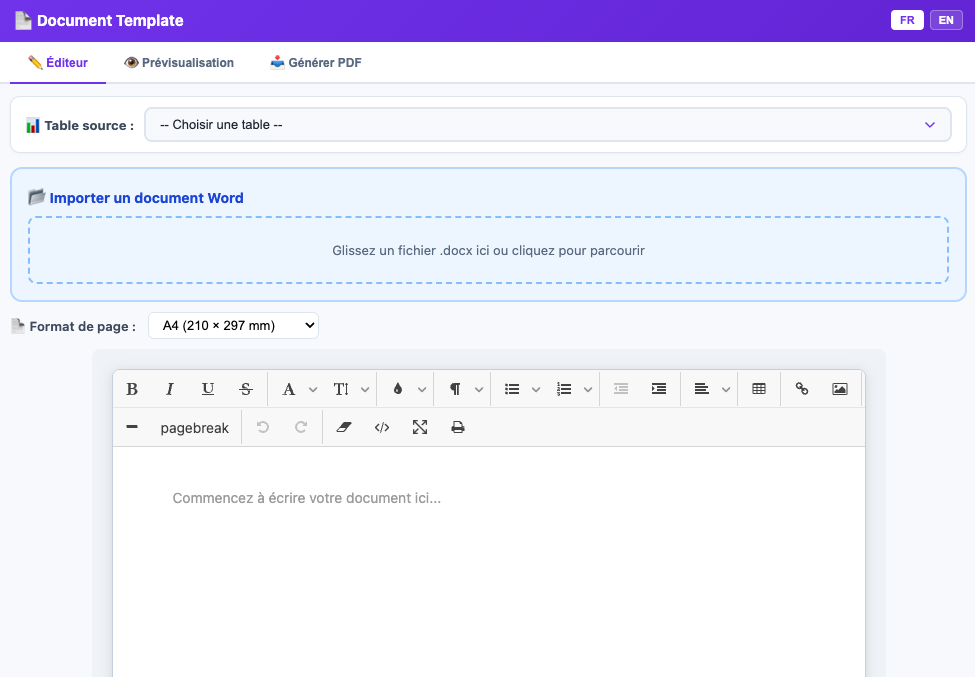Open the page format selector

click(x=233, y=325)
